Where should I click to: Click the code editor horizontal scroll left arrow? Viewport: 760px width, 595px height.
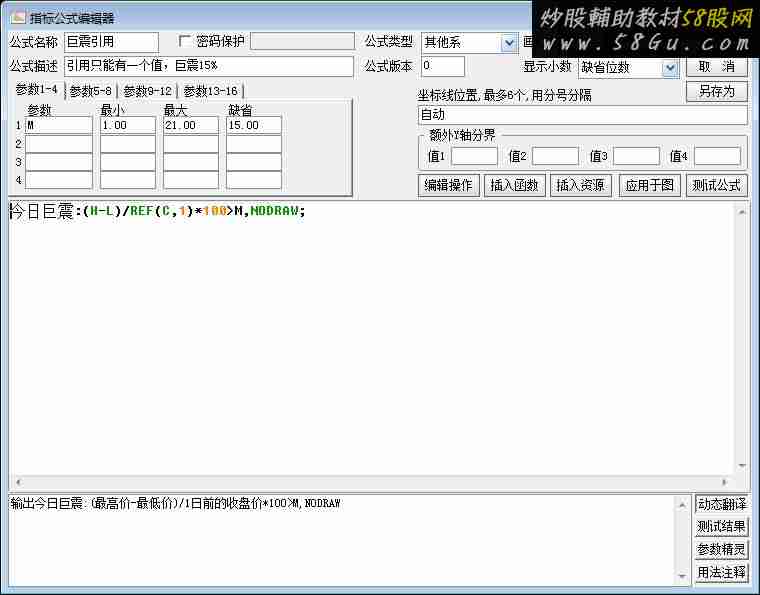[18, 482]
